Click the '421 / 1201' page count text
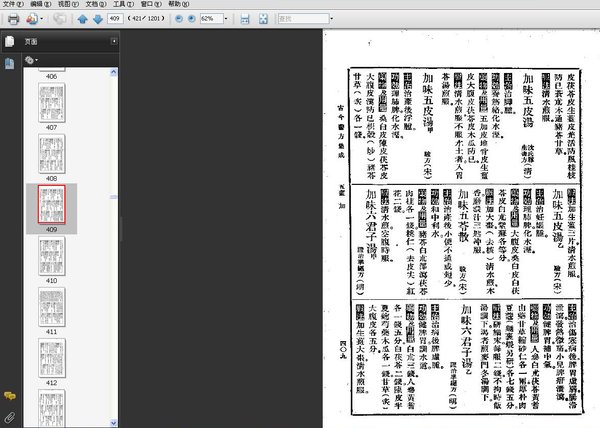Screen dimensions: 600x428 [x=146, y=18]
